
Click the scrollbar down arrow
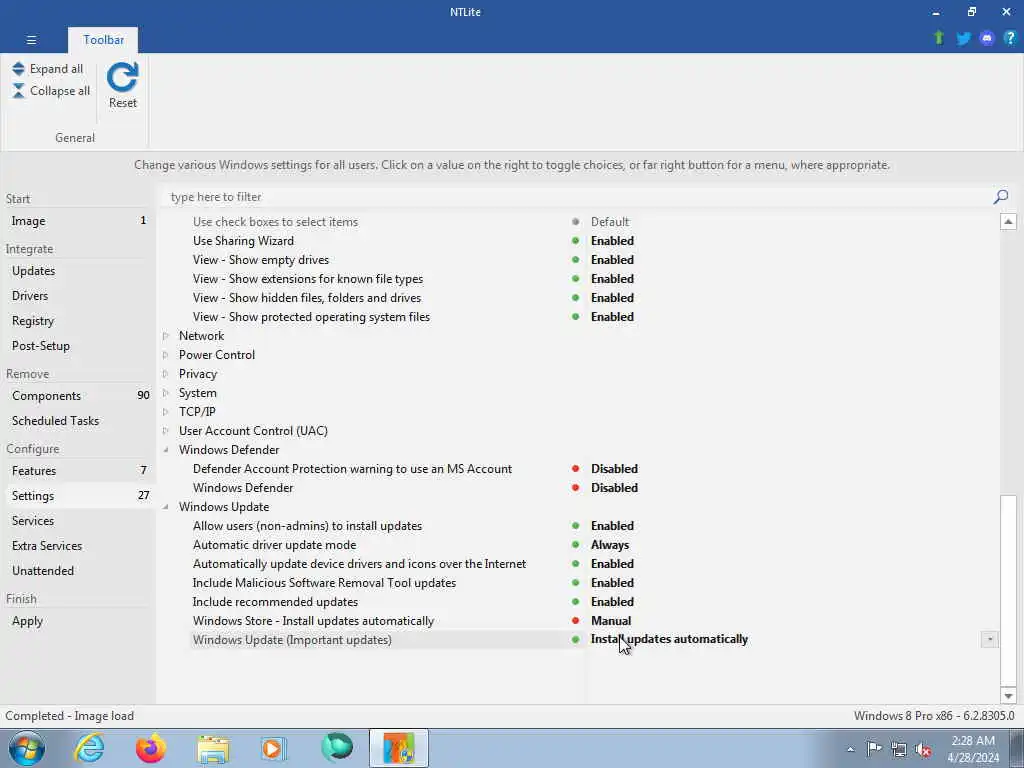pyautogui.click(x=1008, y=696)
